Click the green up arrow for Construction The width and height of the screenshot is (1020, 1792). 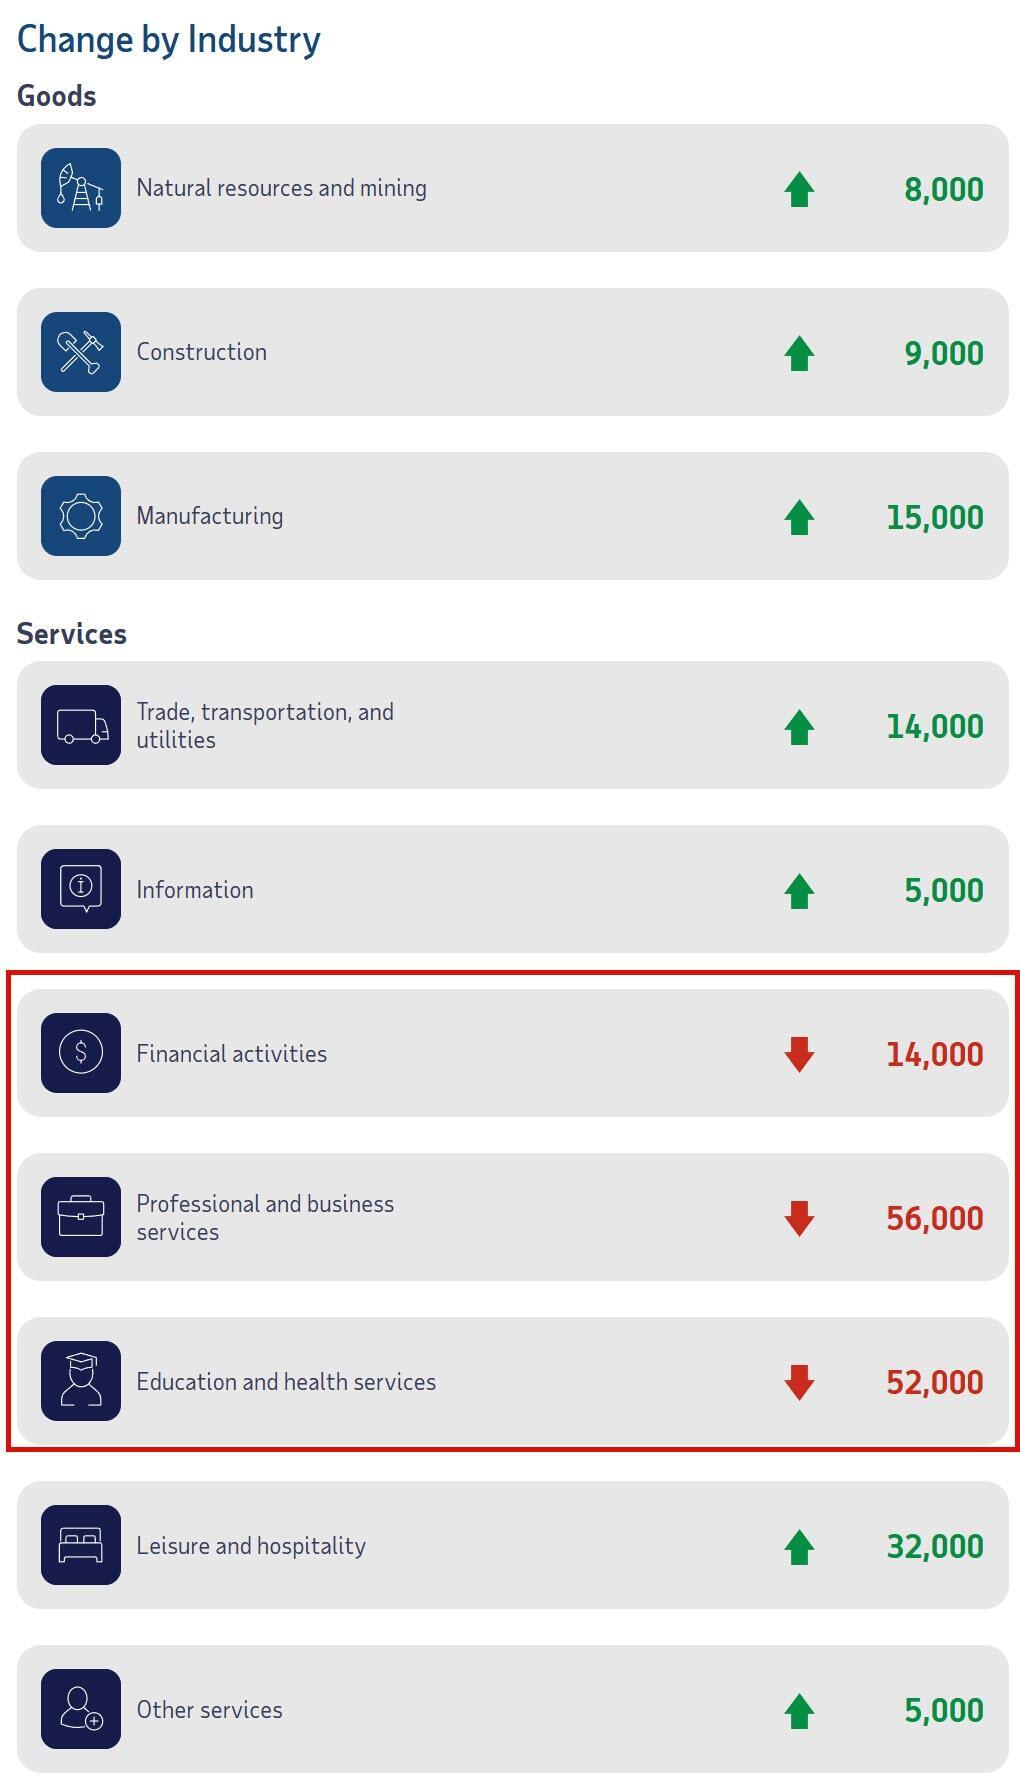[799, 353]
